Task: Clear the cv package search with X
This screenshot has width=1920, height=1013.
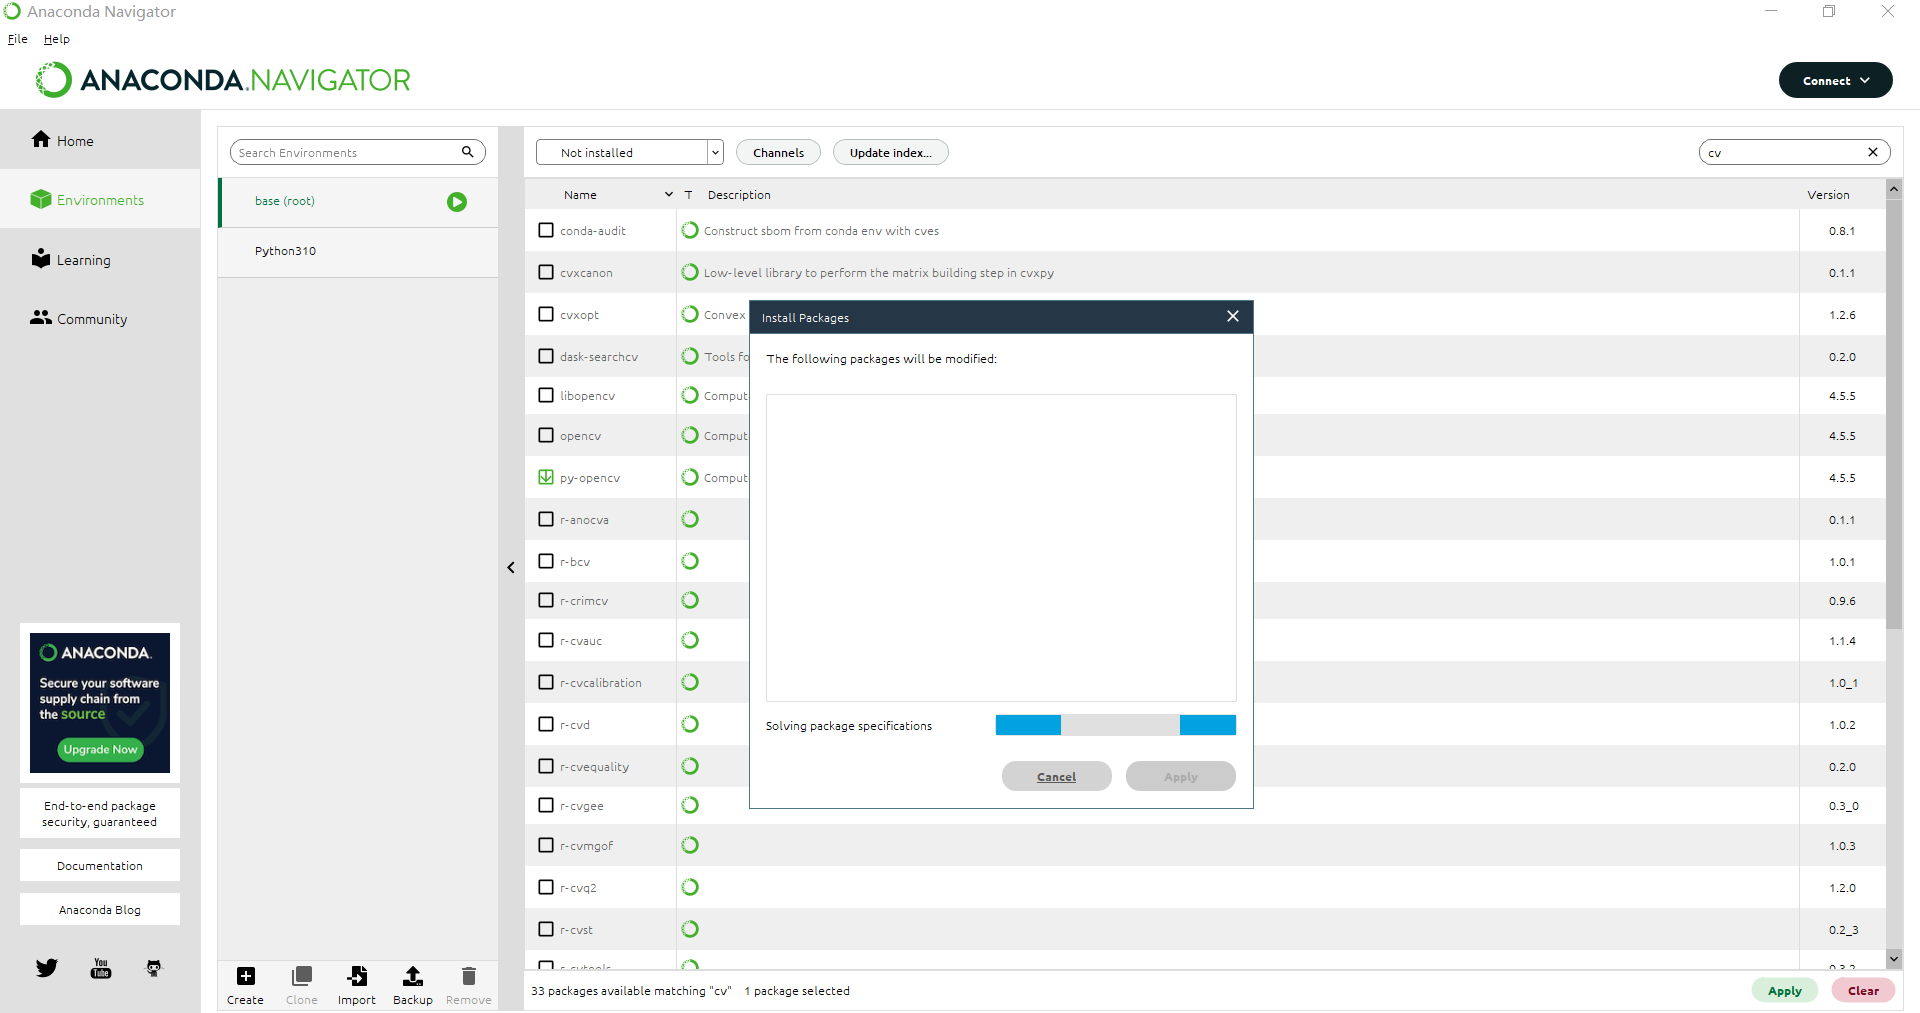Action: coord(1873,152)
